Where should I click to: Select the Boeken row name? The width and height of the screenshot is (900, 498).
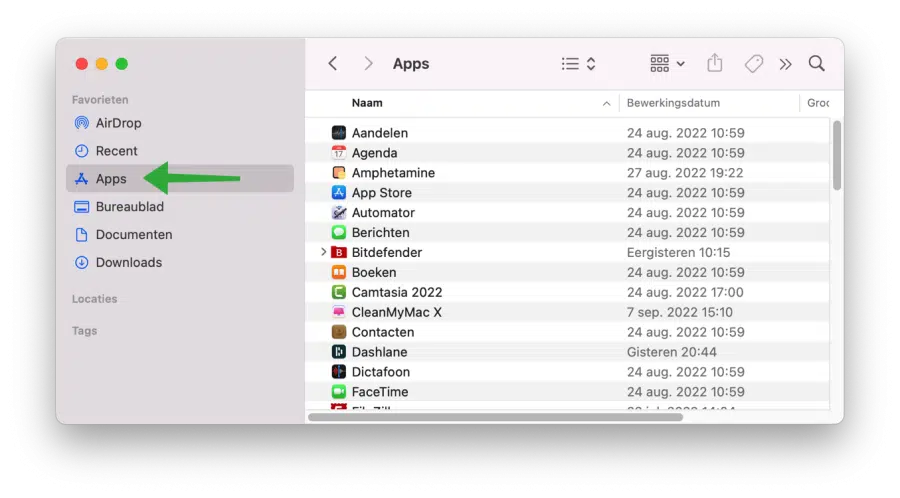374,272
